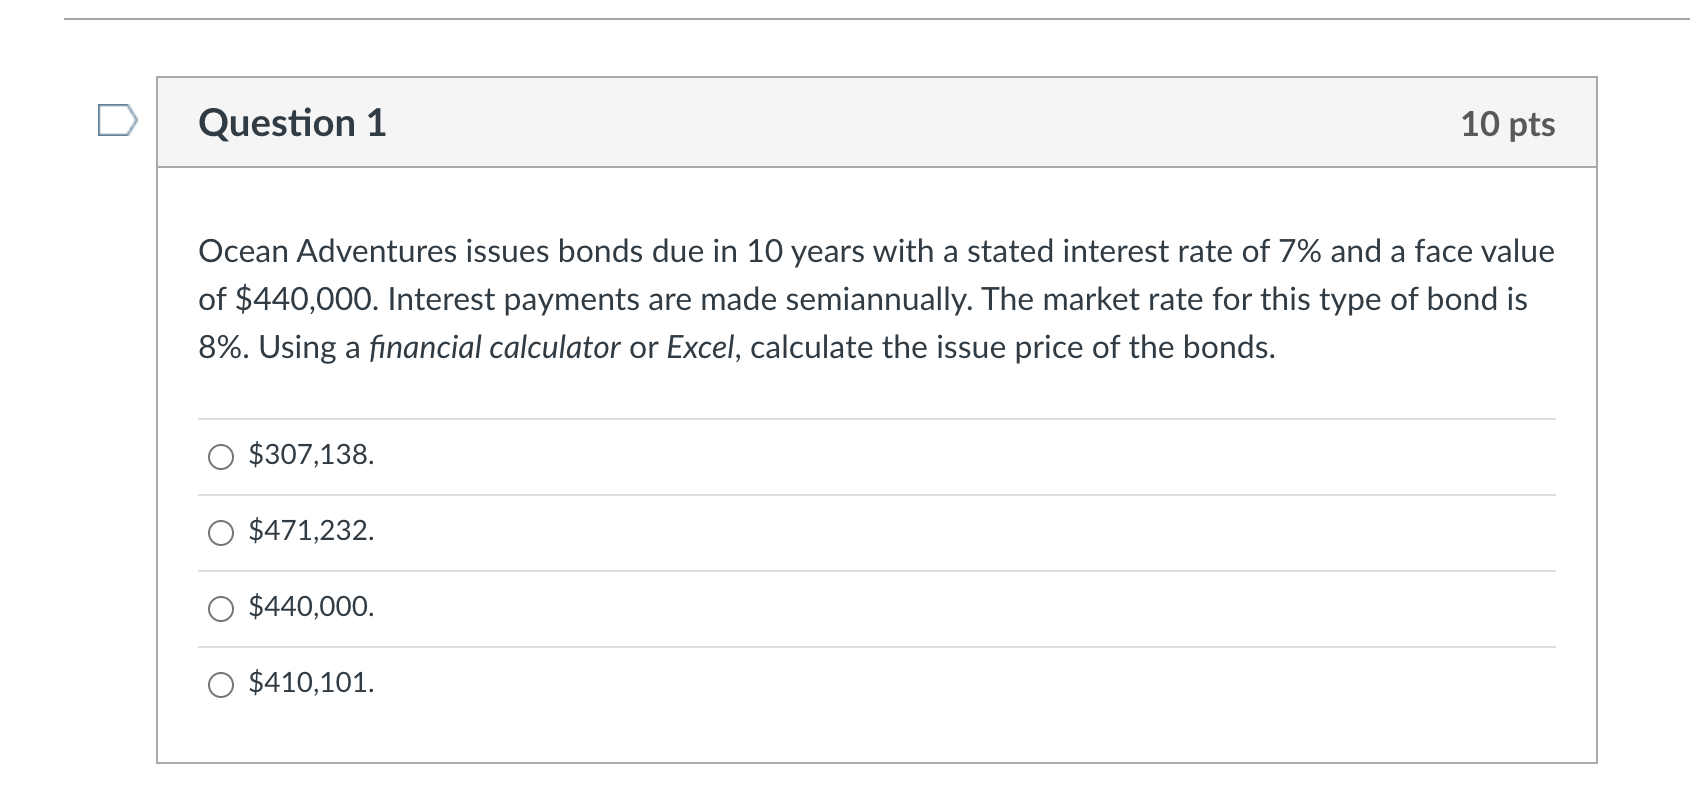Click the italicized "Excel" text
The height and width of the screenshot is (810, 1704).
[699, 347]
